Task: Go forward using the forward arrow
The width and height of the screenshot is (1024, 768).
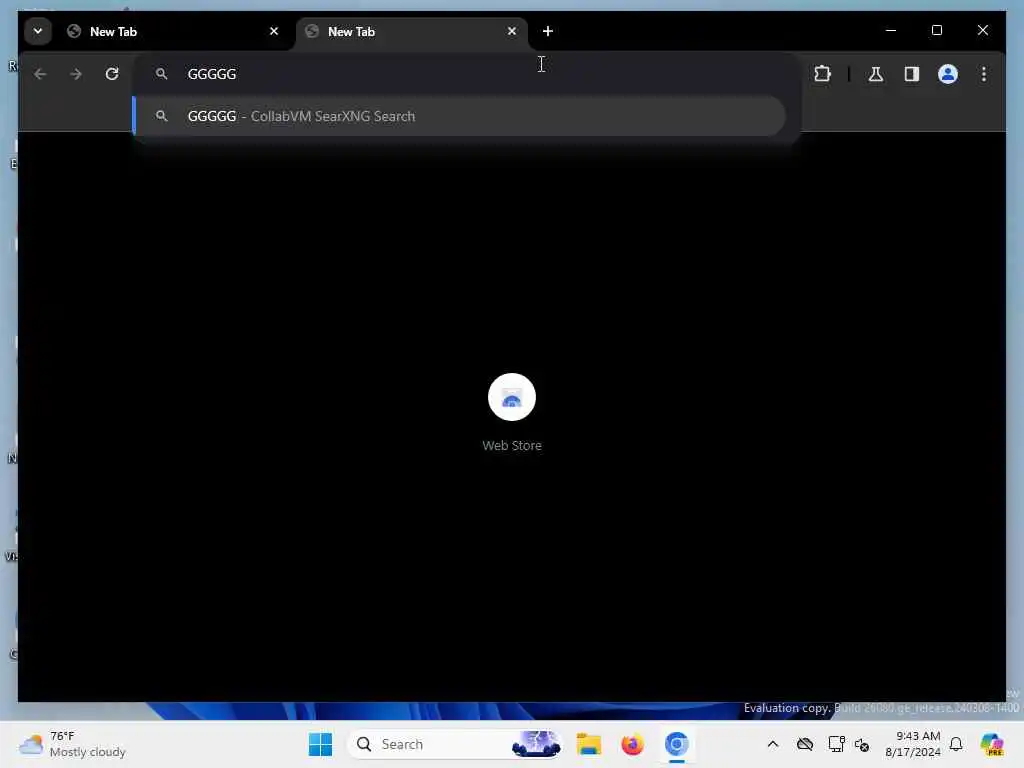Action: 76,74
